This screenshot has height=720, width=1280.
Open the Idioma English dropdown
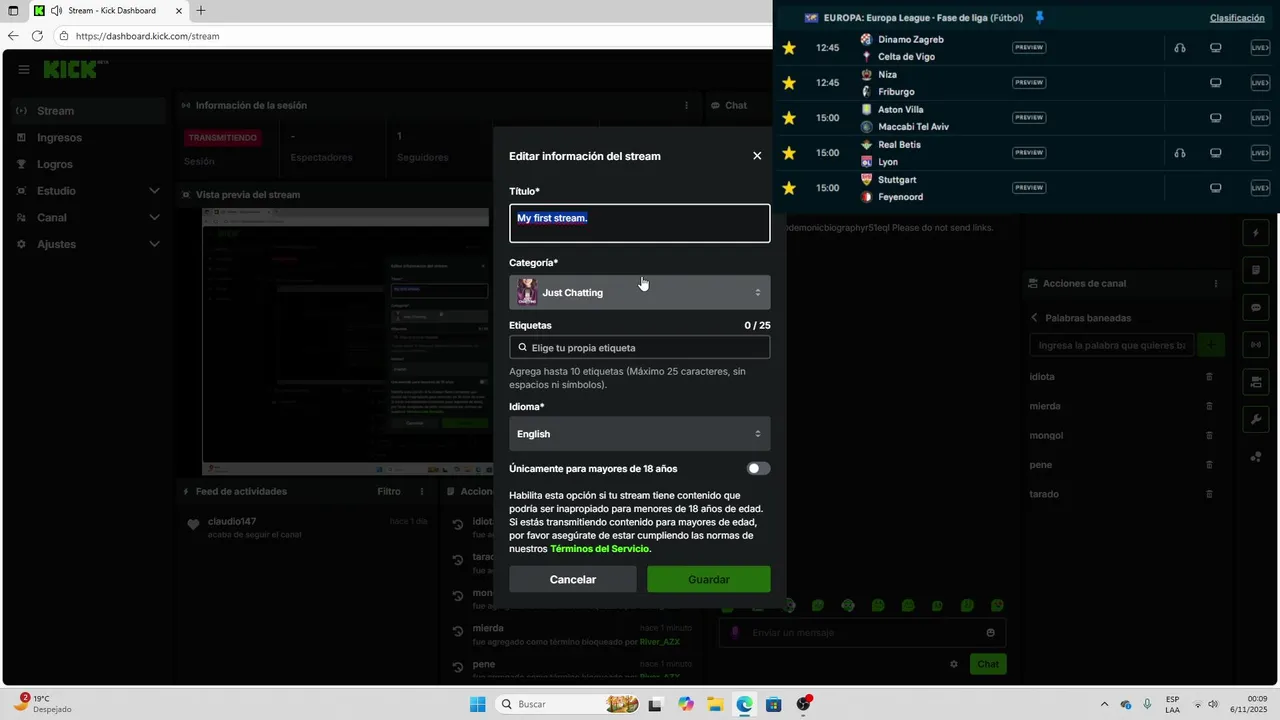point(640,434)
